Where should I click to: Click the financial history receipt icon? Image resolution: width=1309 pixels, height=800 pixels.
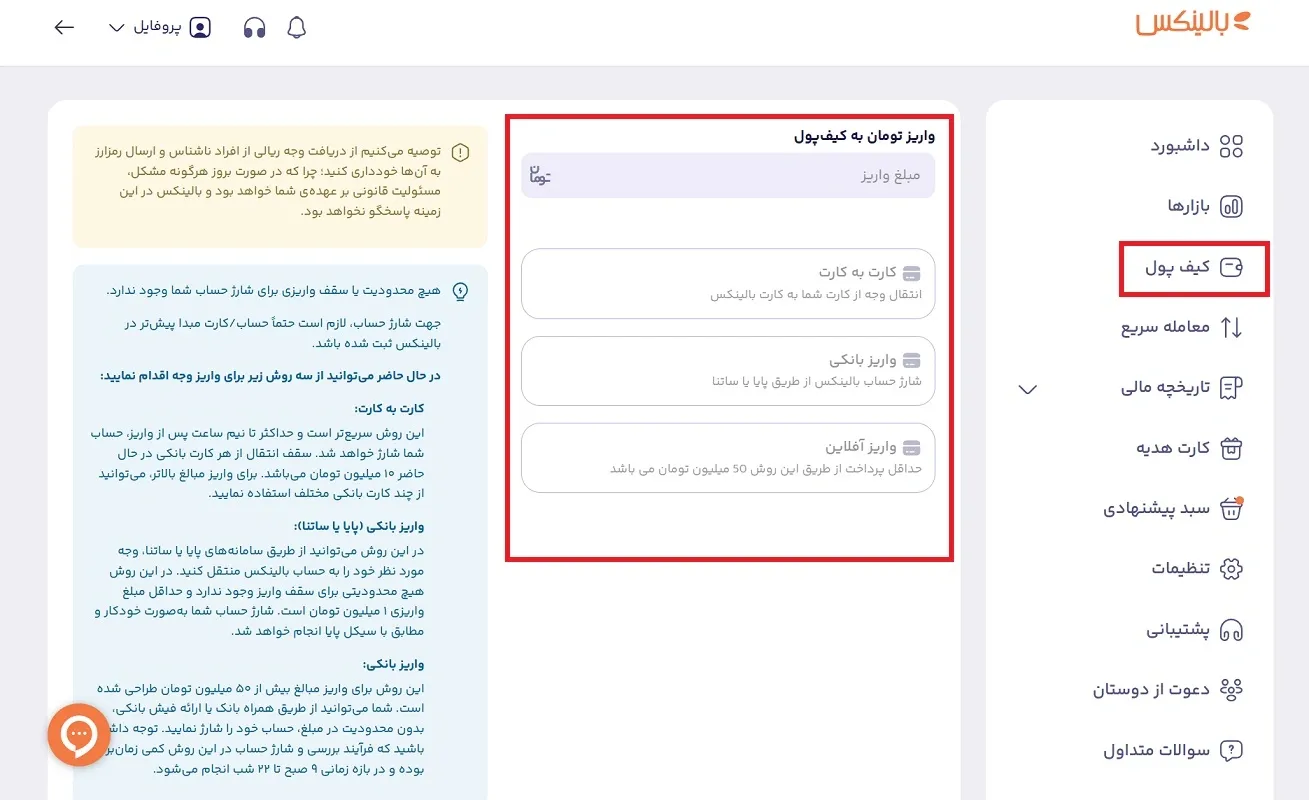pyautogui.click(x=1232, y=388)
